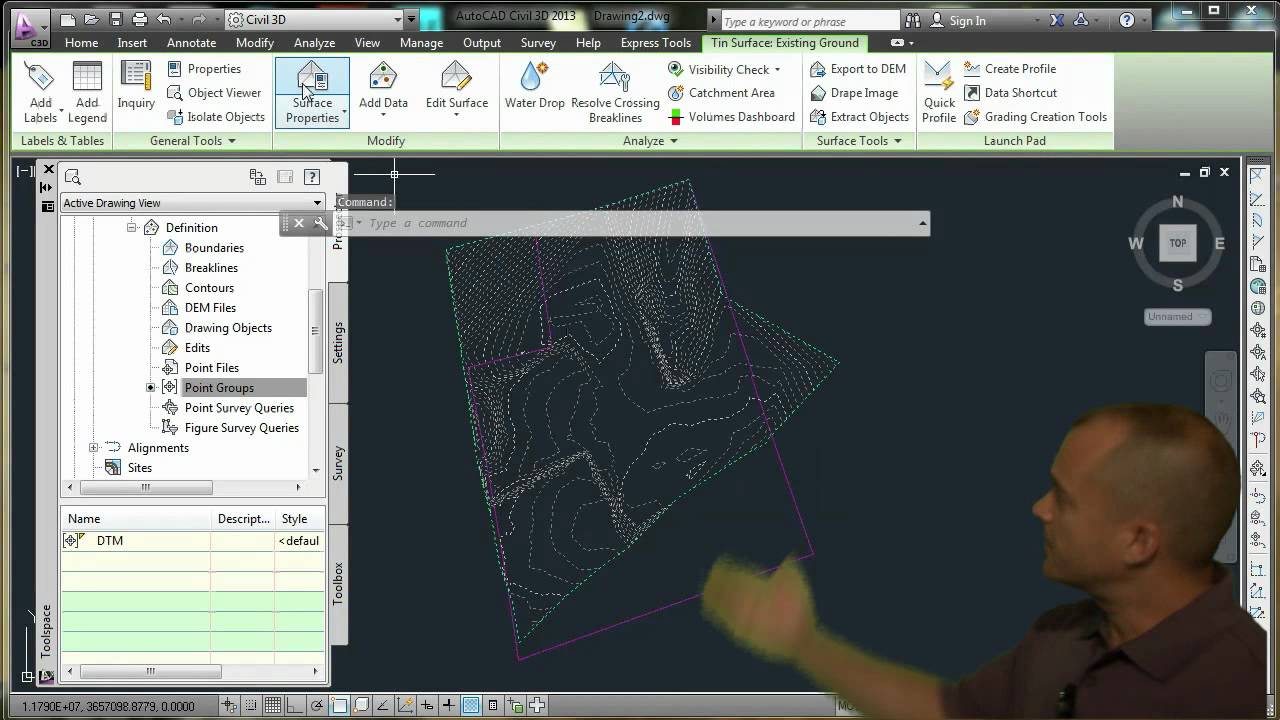Toggle Snap Mode in the status bar
Image resolution: width=1280 pixels, height=720 pixels.
pos(252,706)
